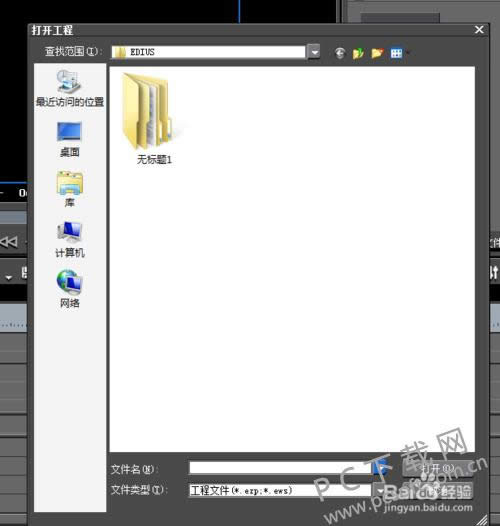
Task: Click the rewind playback button
Action: pos(9,242)
